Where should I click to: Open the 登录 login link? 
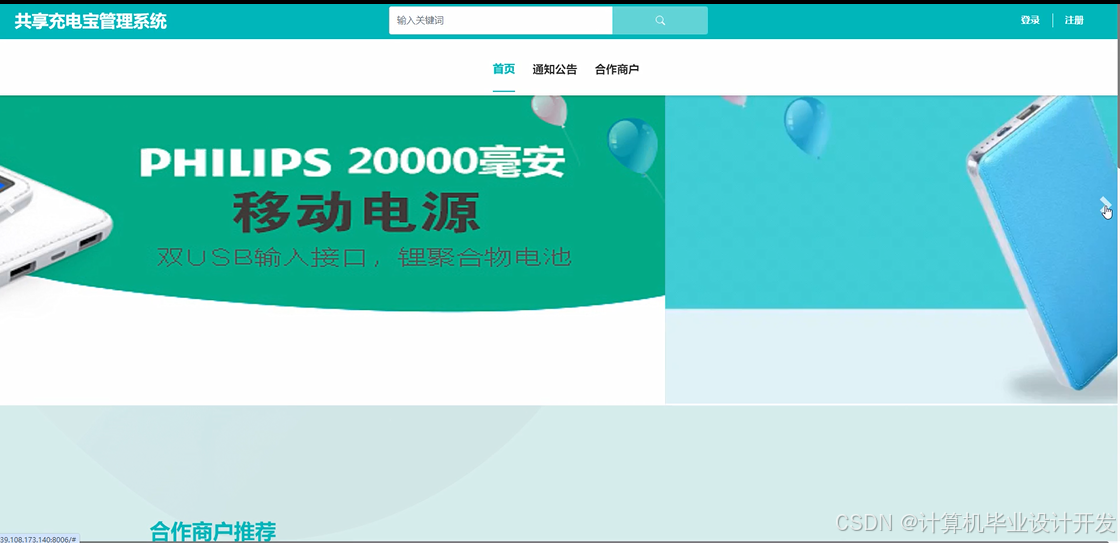pos(1030,21)
